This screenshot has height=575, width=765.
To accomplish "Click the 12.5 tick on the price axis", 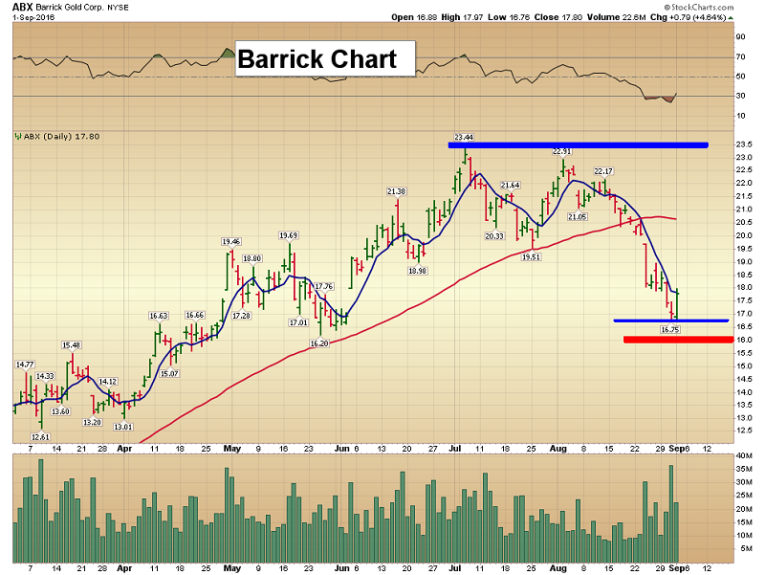I will pos(744,430).
